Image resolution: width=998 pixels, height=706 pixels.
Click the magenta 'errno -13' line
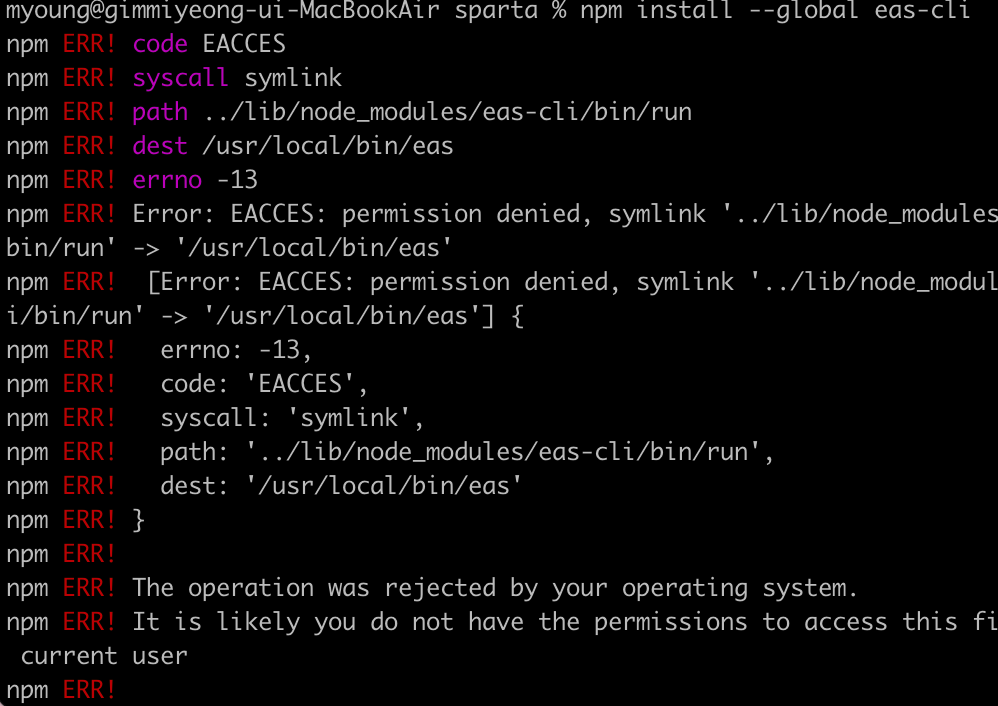pyautogui.click(x=132, y=180)
